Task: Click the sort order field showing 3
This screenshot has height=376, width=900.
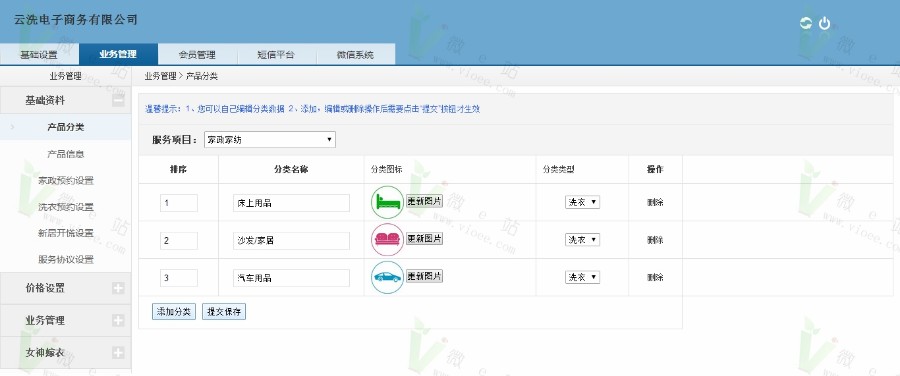Action: pos(179,278)
